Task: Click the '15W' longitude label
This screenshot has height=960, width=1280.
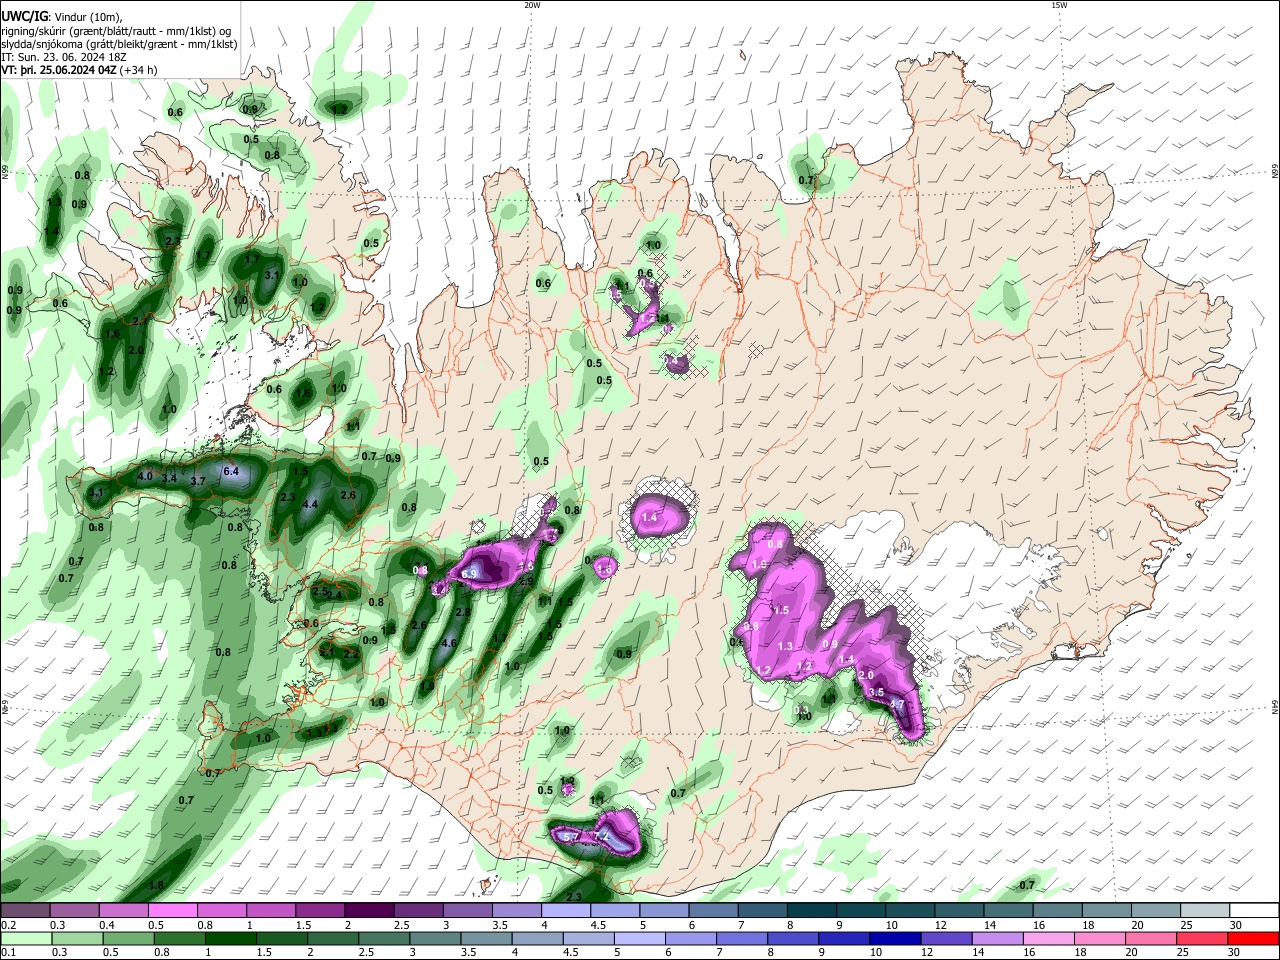Action: (1059, 5)
